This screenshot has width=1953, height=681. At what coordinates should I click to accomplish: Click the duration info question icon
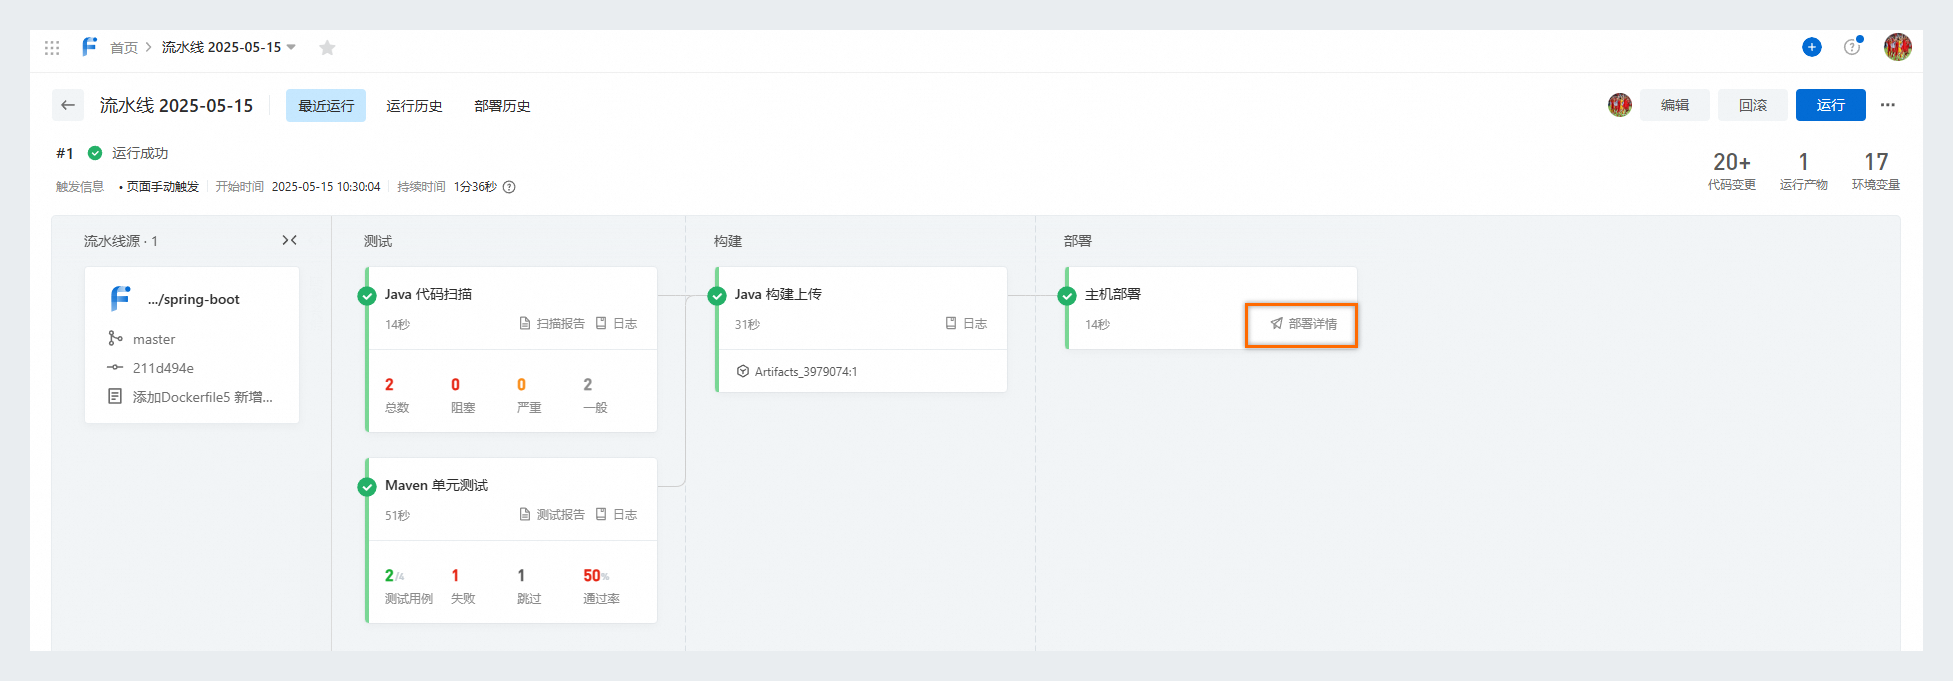click(509, 187)
